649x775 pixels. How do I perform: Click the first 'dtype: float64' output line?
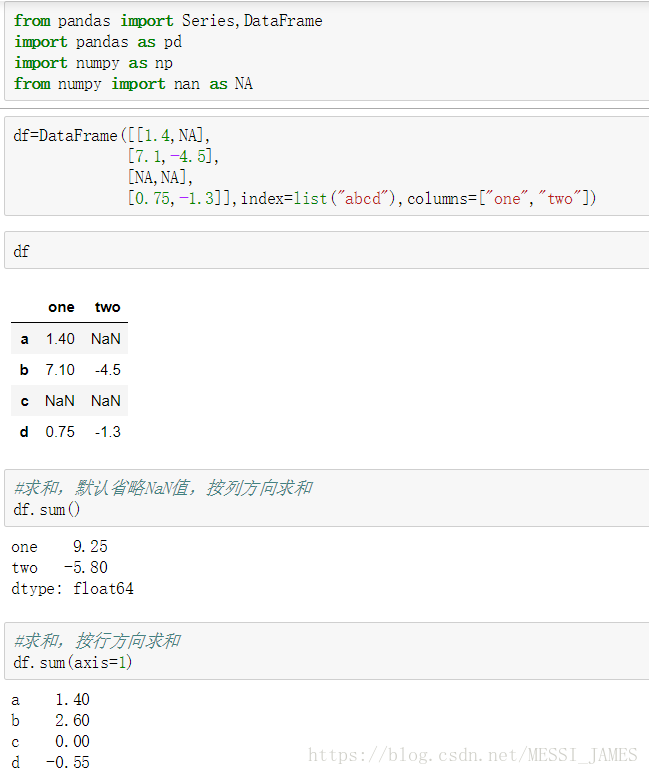[72, 589]
